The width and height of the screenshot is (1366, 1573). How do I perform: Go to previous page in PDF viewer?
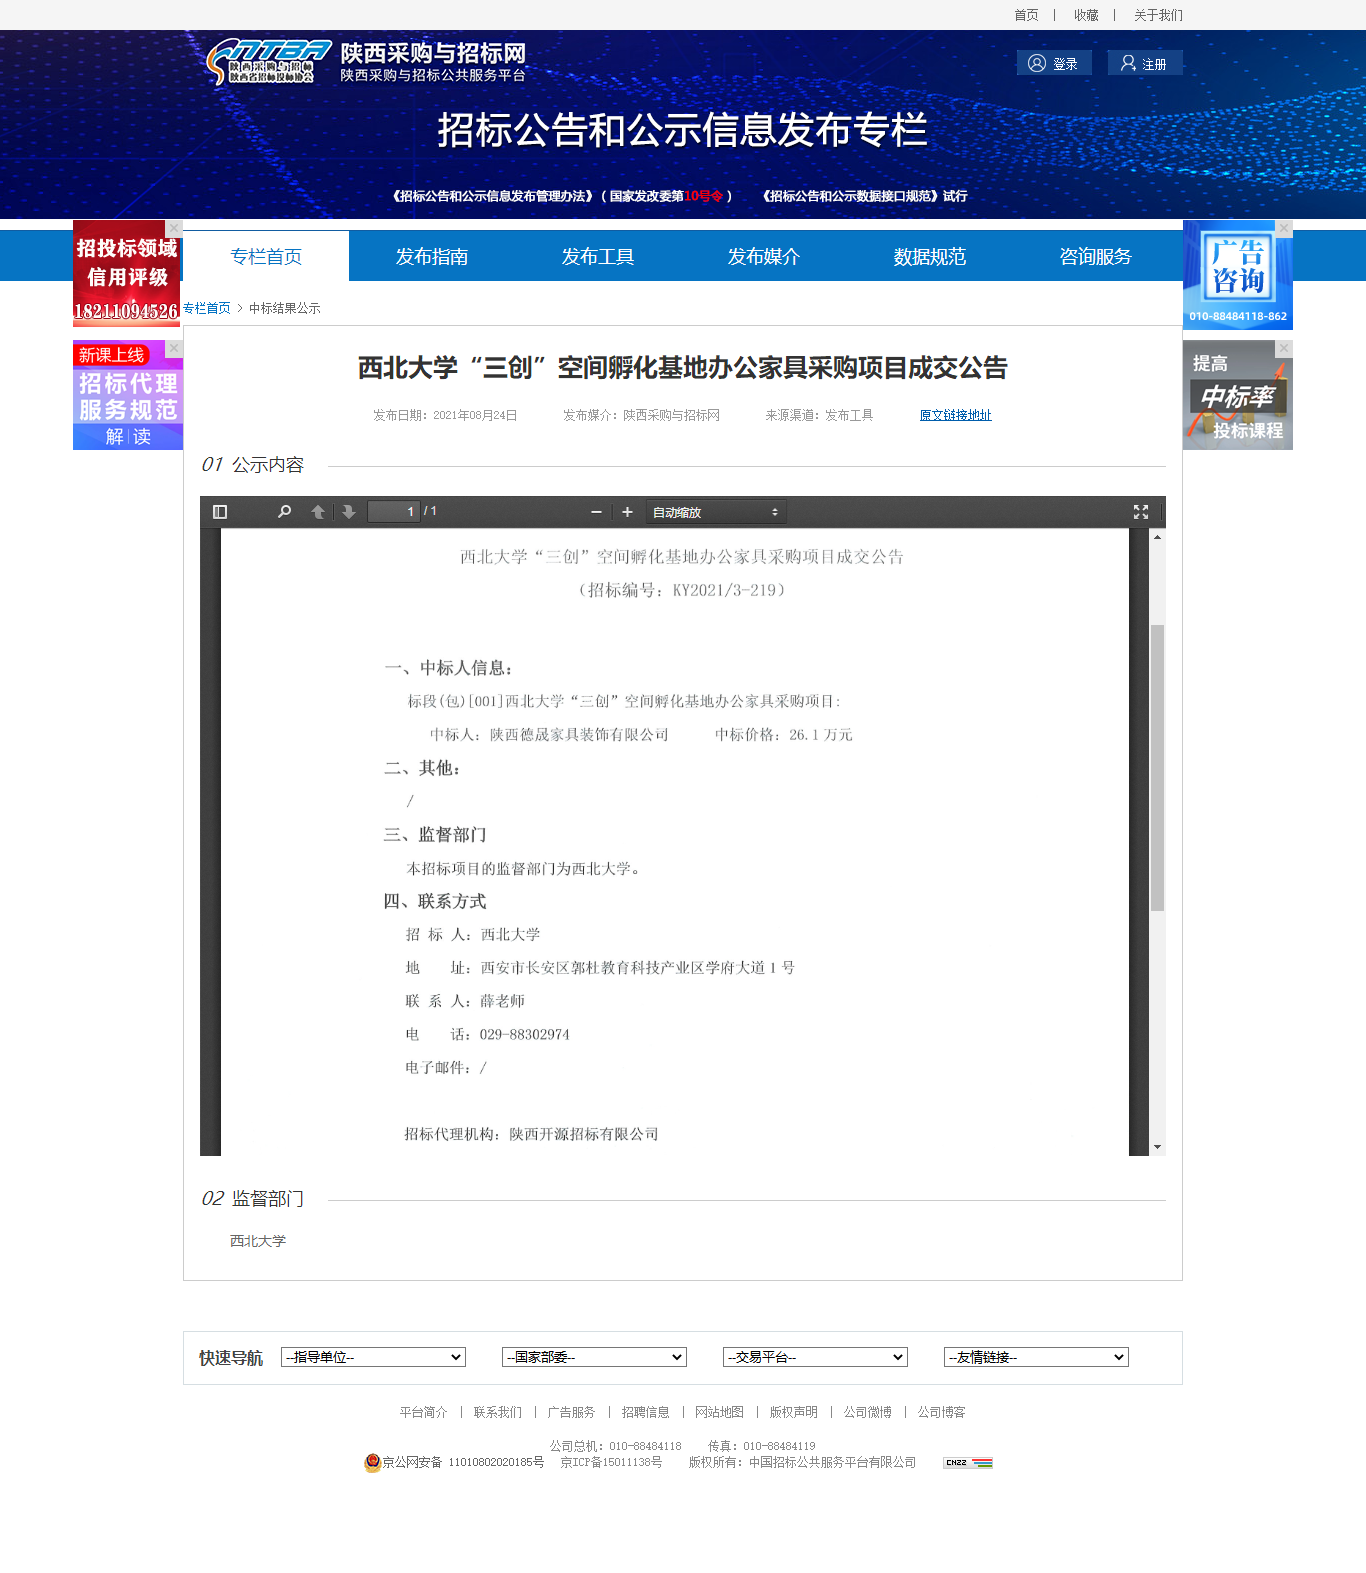pos(318,512)
